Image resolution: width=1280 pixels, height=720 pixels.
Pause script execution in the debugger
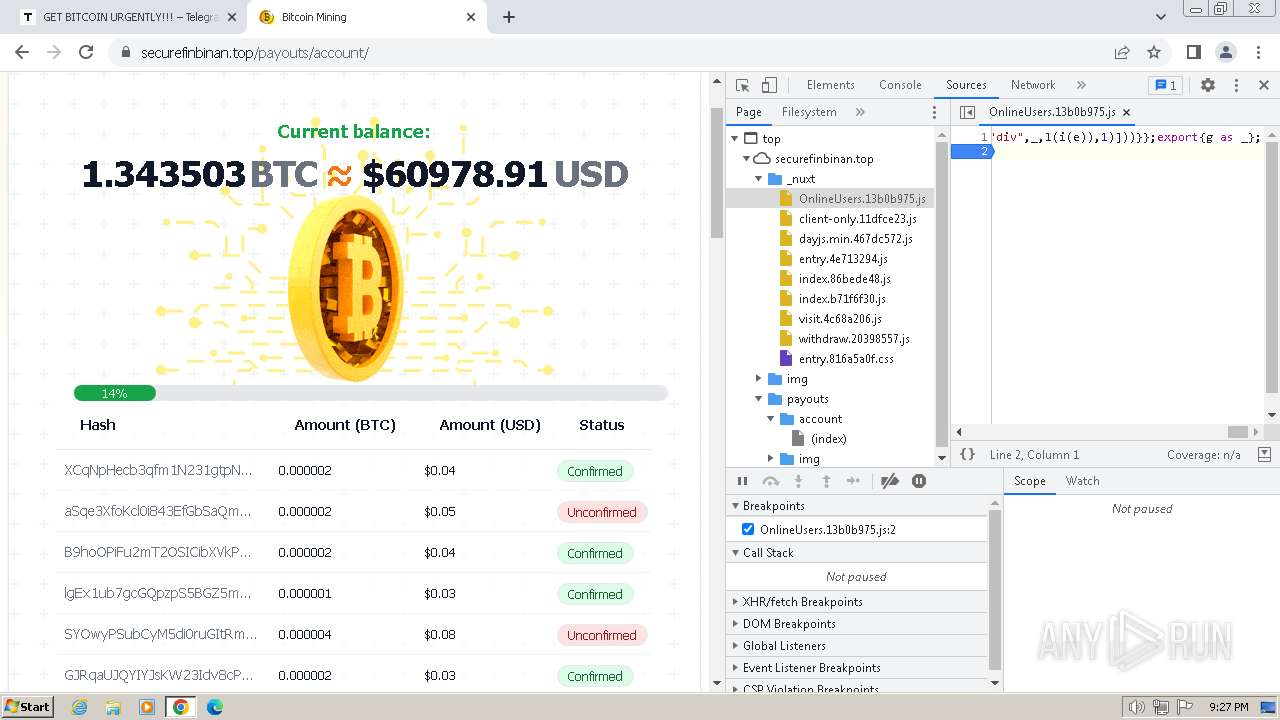click(x=742, y=481)
